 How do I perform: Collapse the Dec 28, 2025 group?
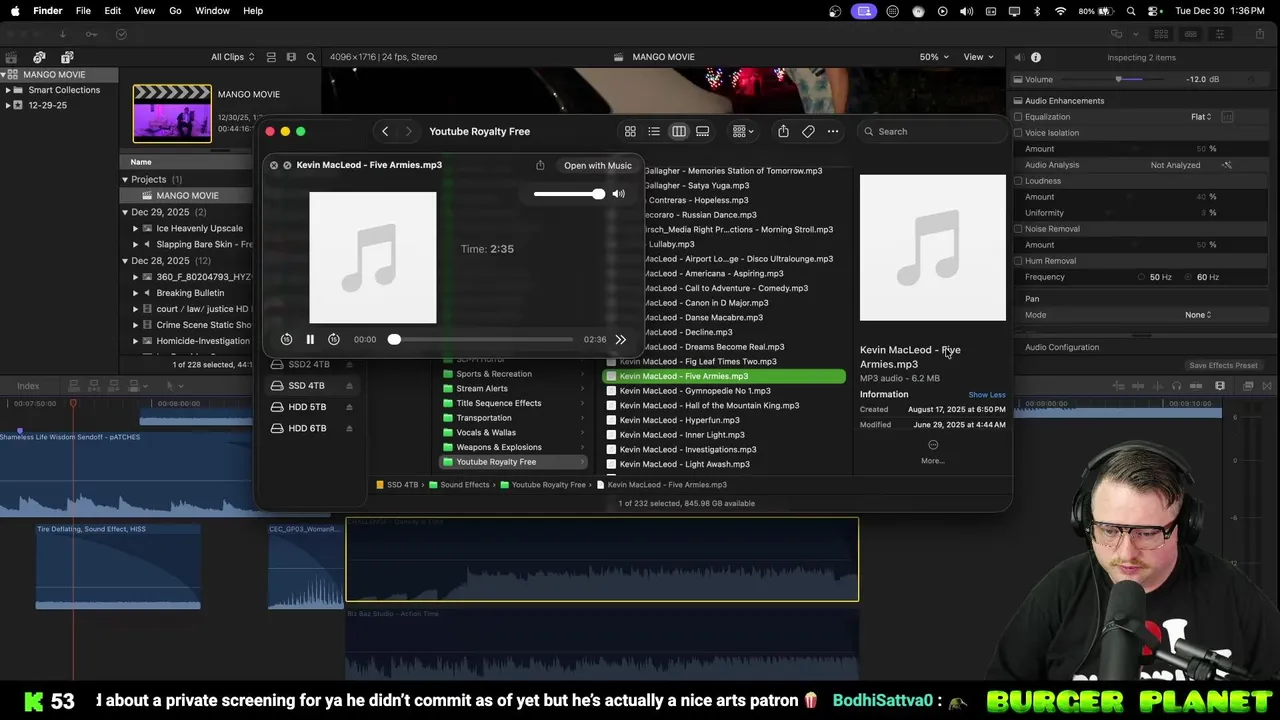(x=125, y=261)
